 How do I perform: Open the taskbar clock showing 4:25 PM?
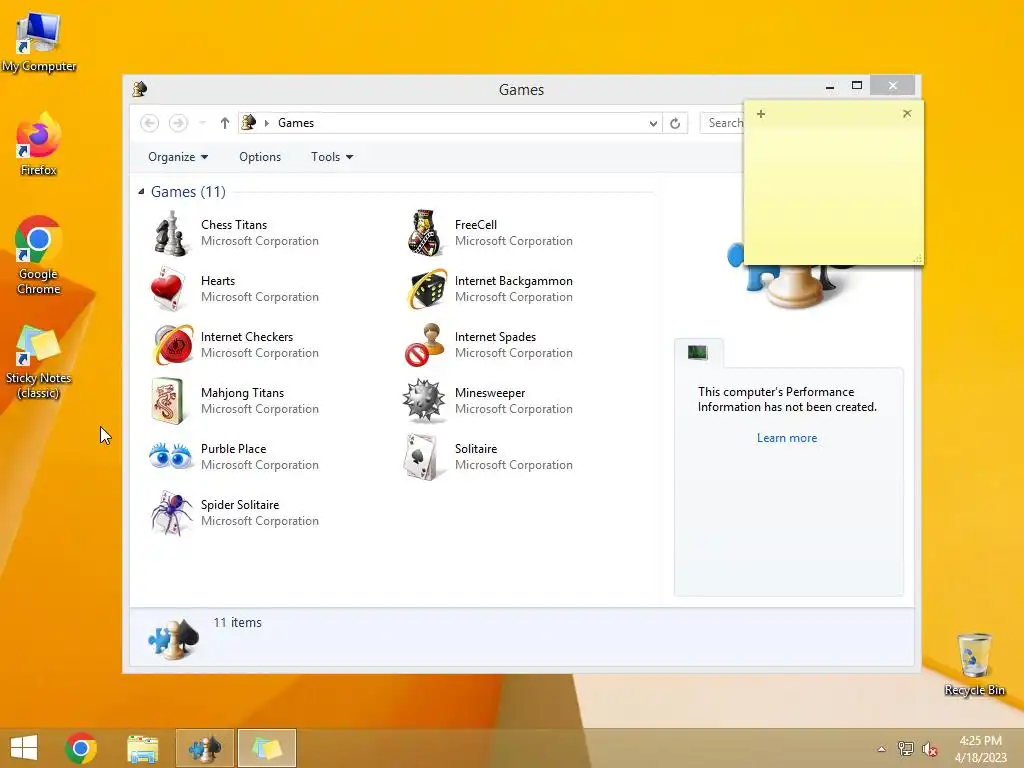(980, 749)
